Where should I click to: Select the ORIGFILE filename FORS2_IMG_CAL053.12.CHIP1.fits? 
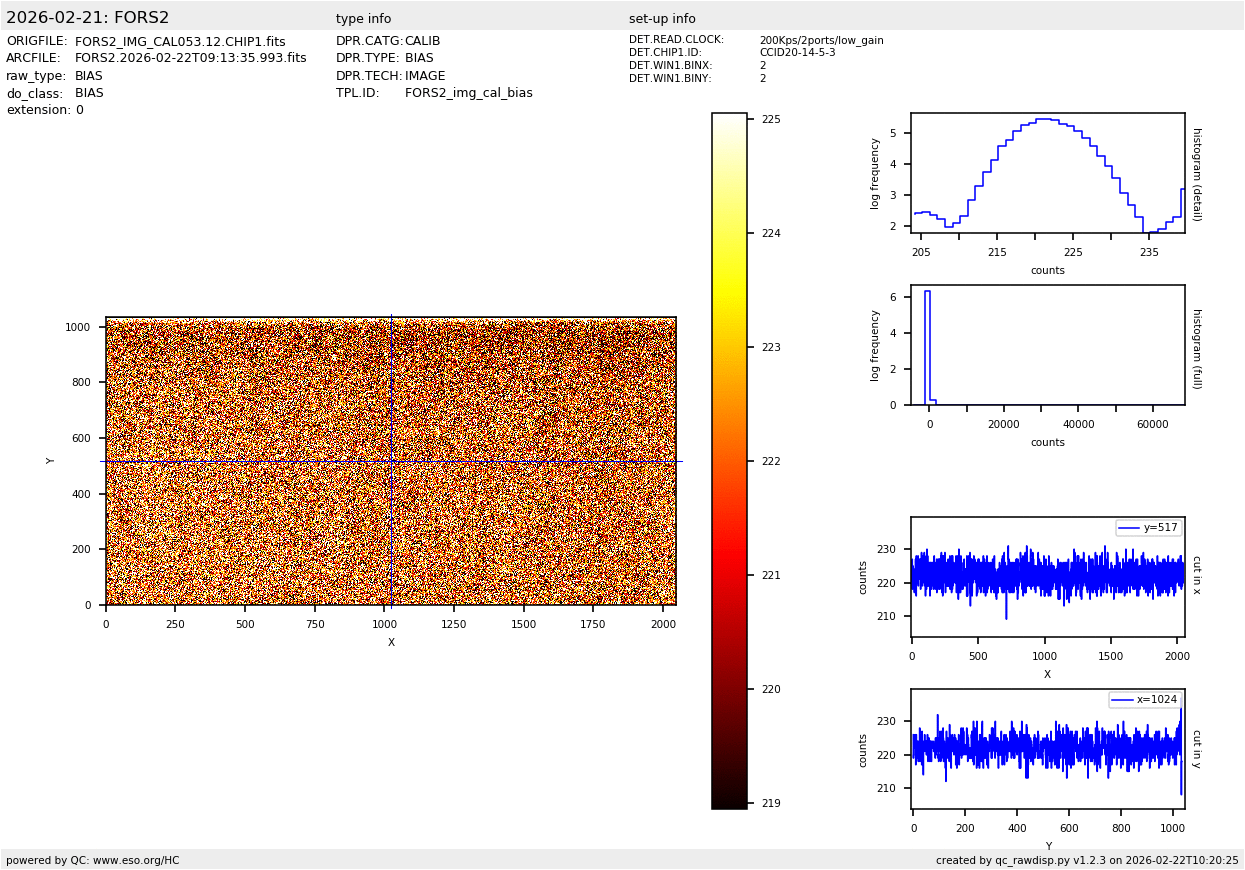(x=180, y=42)
